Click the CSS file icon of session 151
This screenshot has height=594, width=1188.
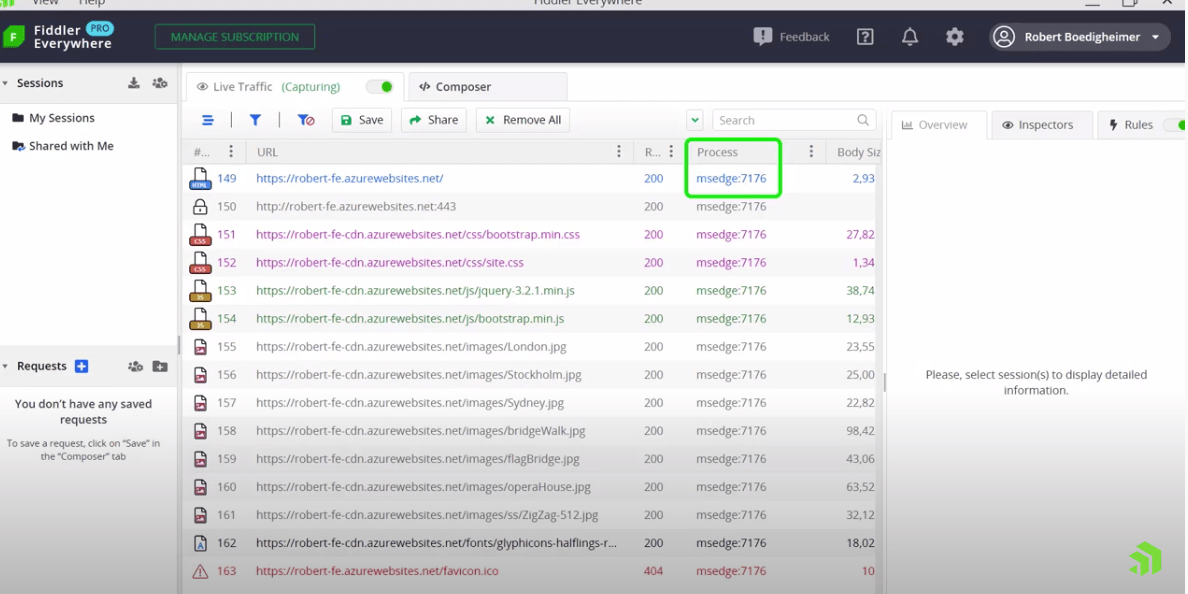(x=200, y=235)
